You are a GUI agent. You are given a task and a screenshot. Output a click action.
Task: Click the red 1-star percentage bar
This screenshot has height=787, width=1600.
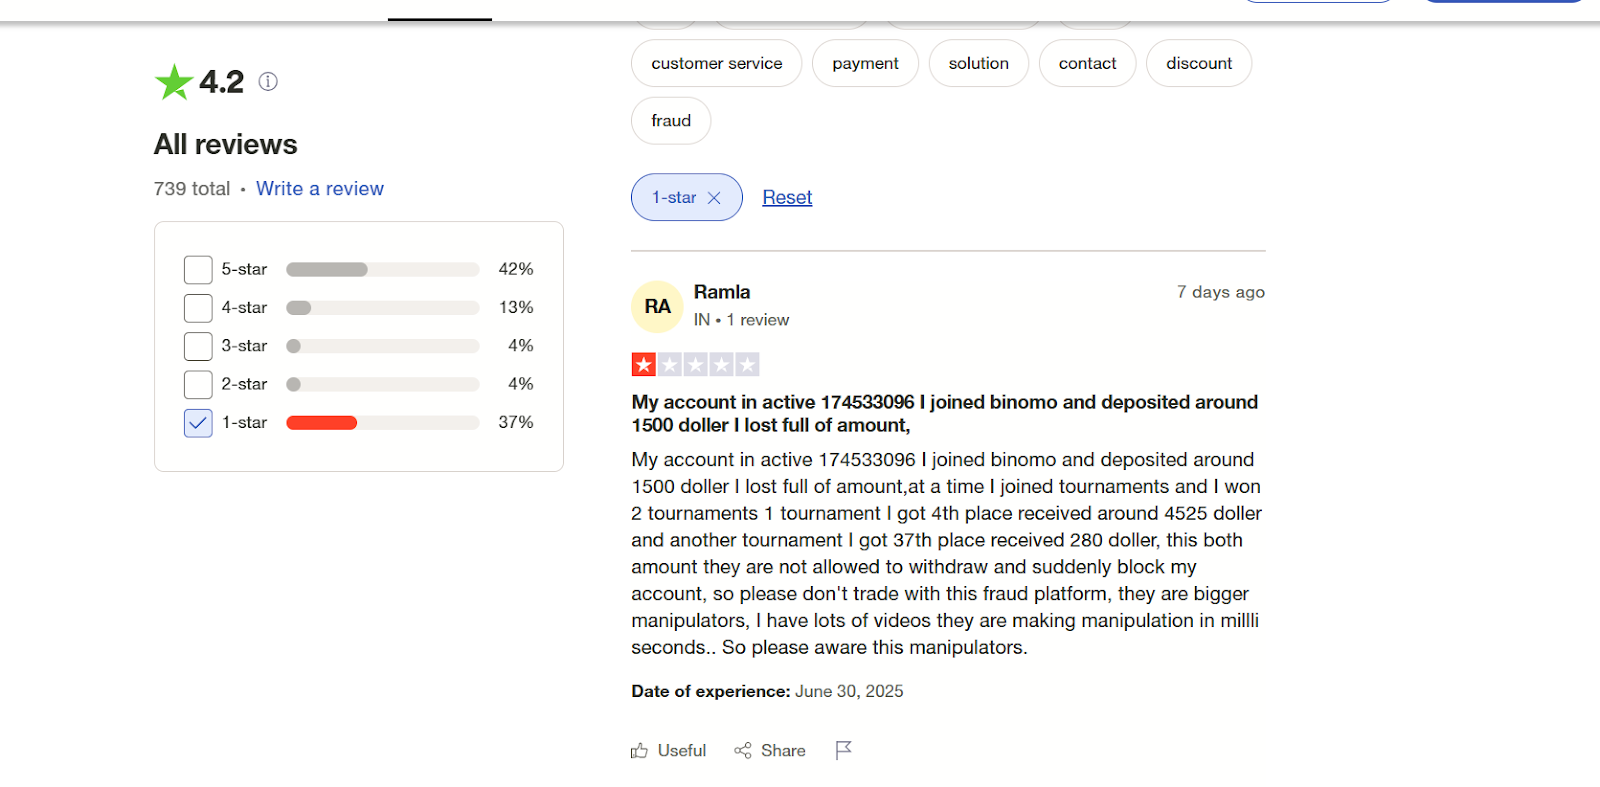point(322,423)
